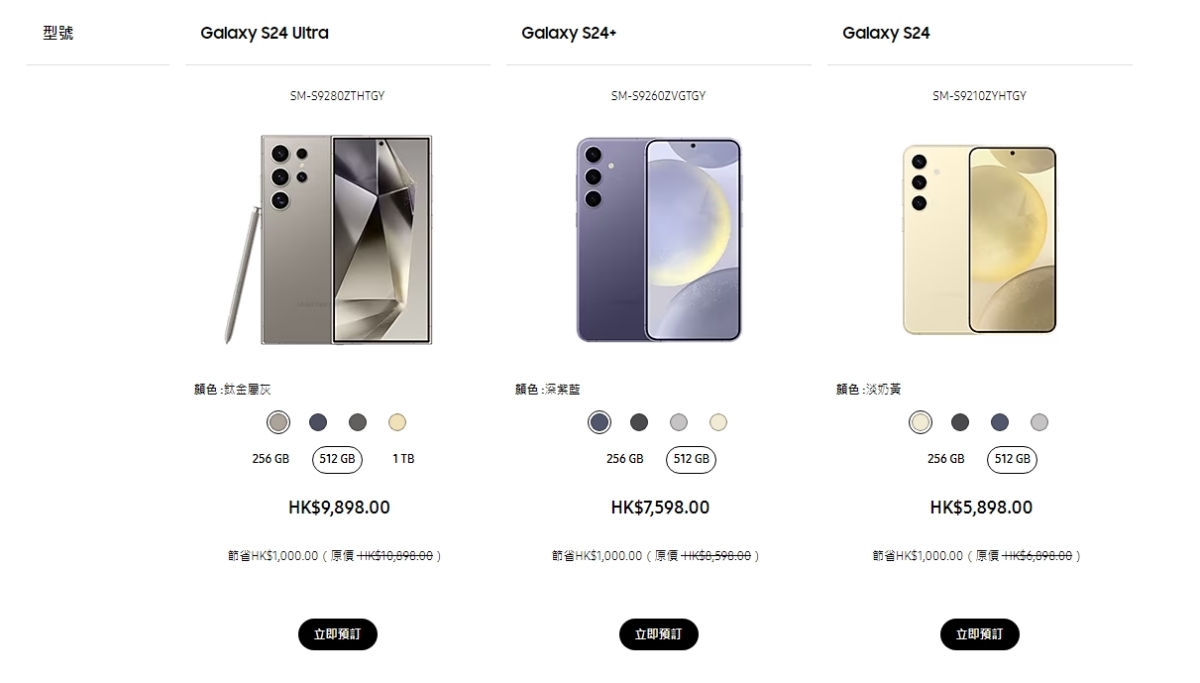The image size is (1200, 683).
Task: Choose 256 GB storage for S24 Ultra
Action: pyautogui.click(x=271, y=459)
